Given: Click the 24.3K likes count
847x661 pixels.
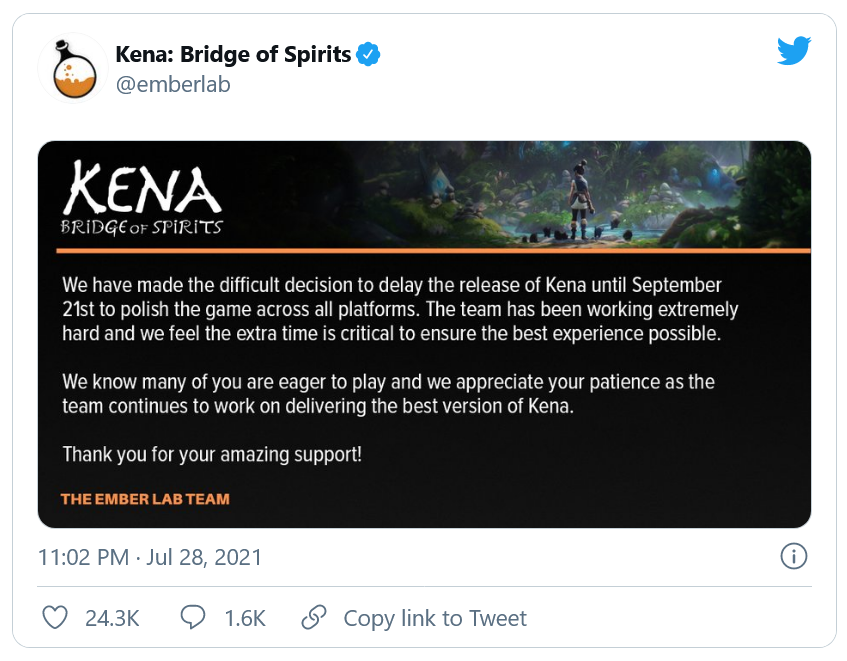Looking at the screenshot, I should 112,619.
